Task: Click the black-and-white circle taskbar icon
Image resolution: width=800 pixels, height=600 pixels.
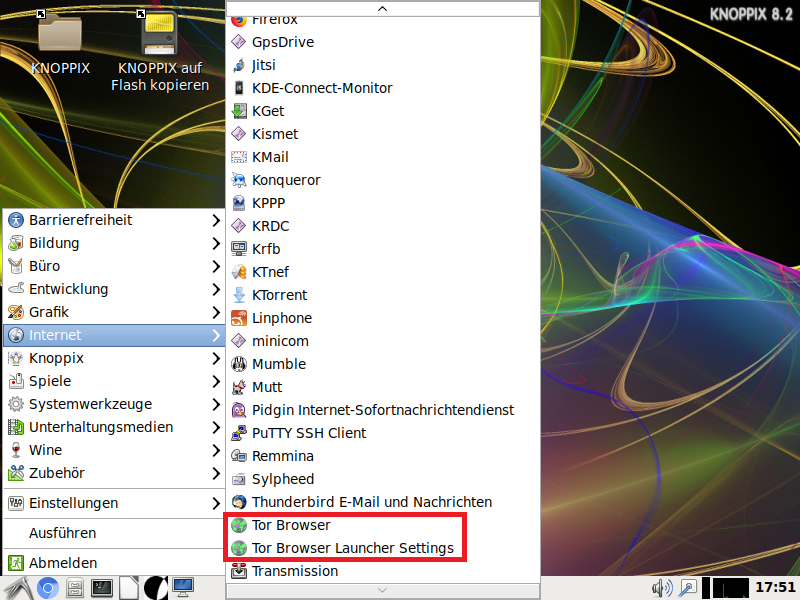Action: coord(156,588)
